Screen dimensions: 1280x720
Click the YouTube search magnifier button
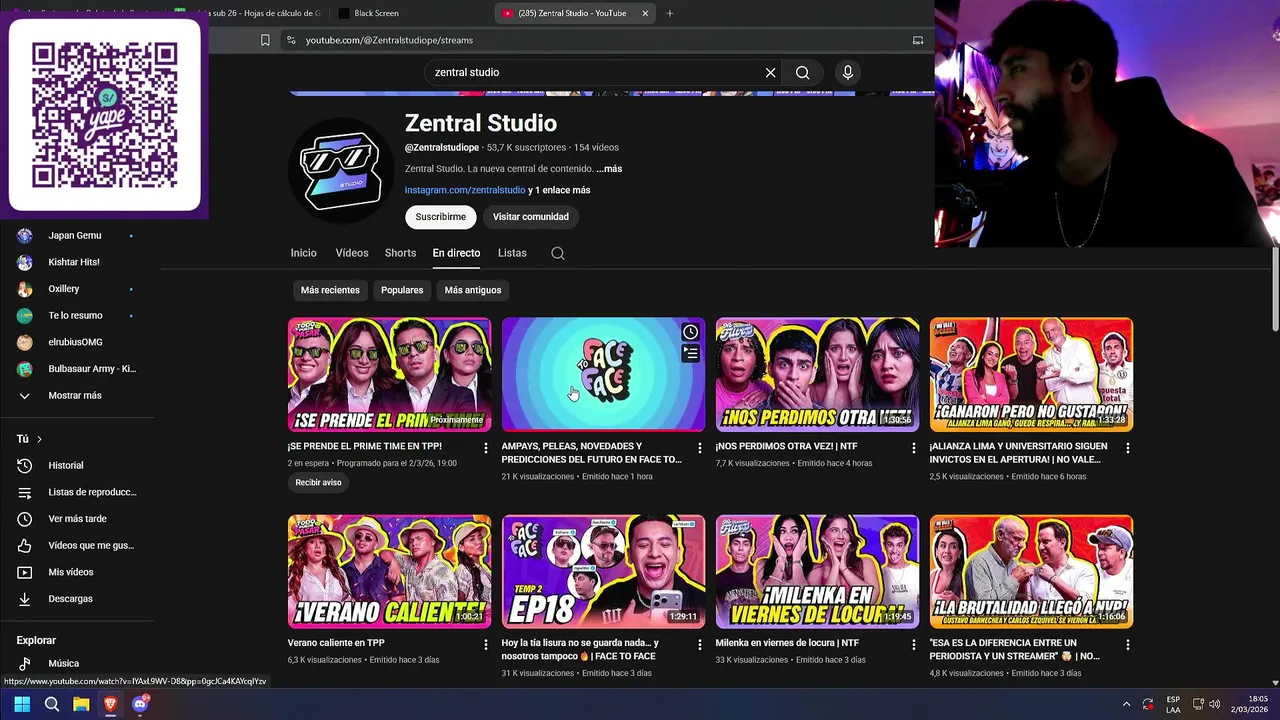pyautogui.click(x=802, y=72)
